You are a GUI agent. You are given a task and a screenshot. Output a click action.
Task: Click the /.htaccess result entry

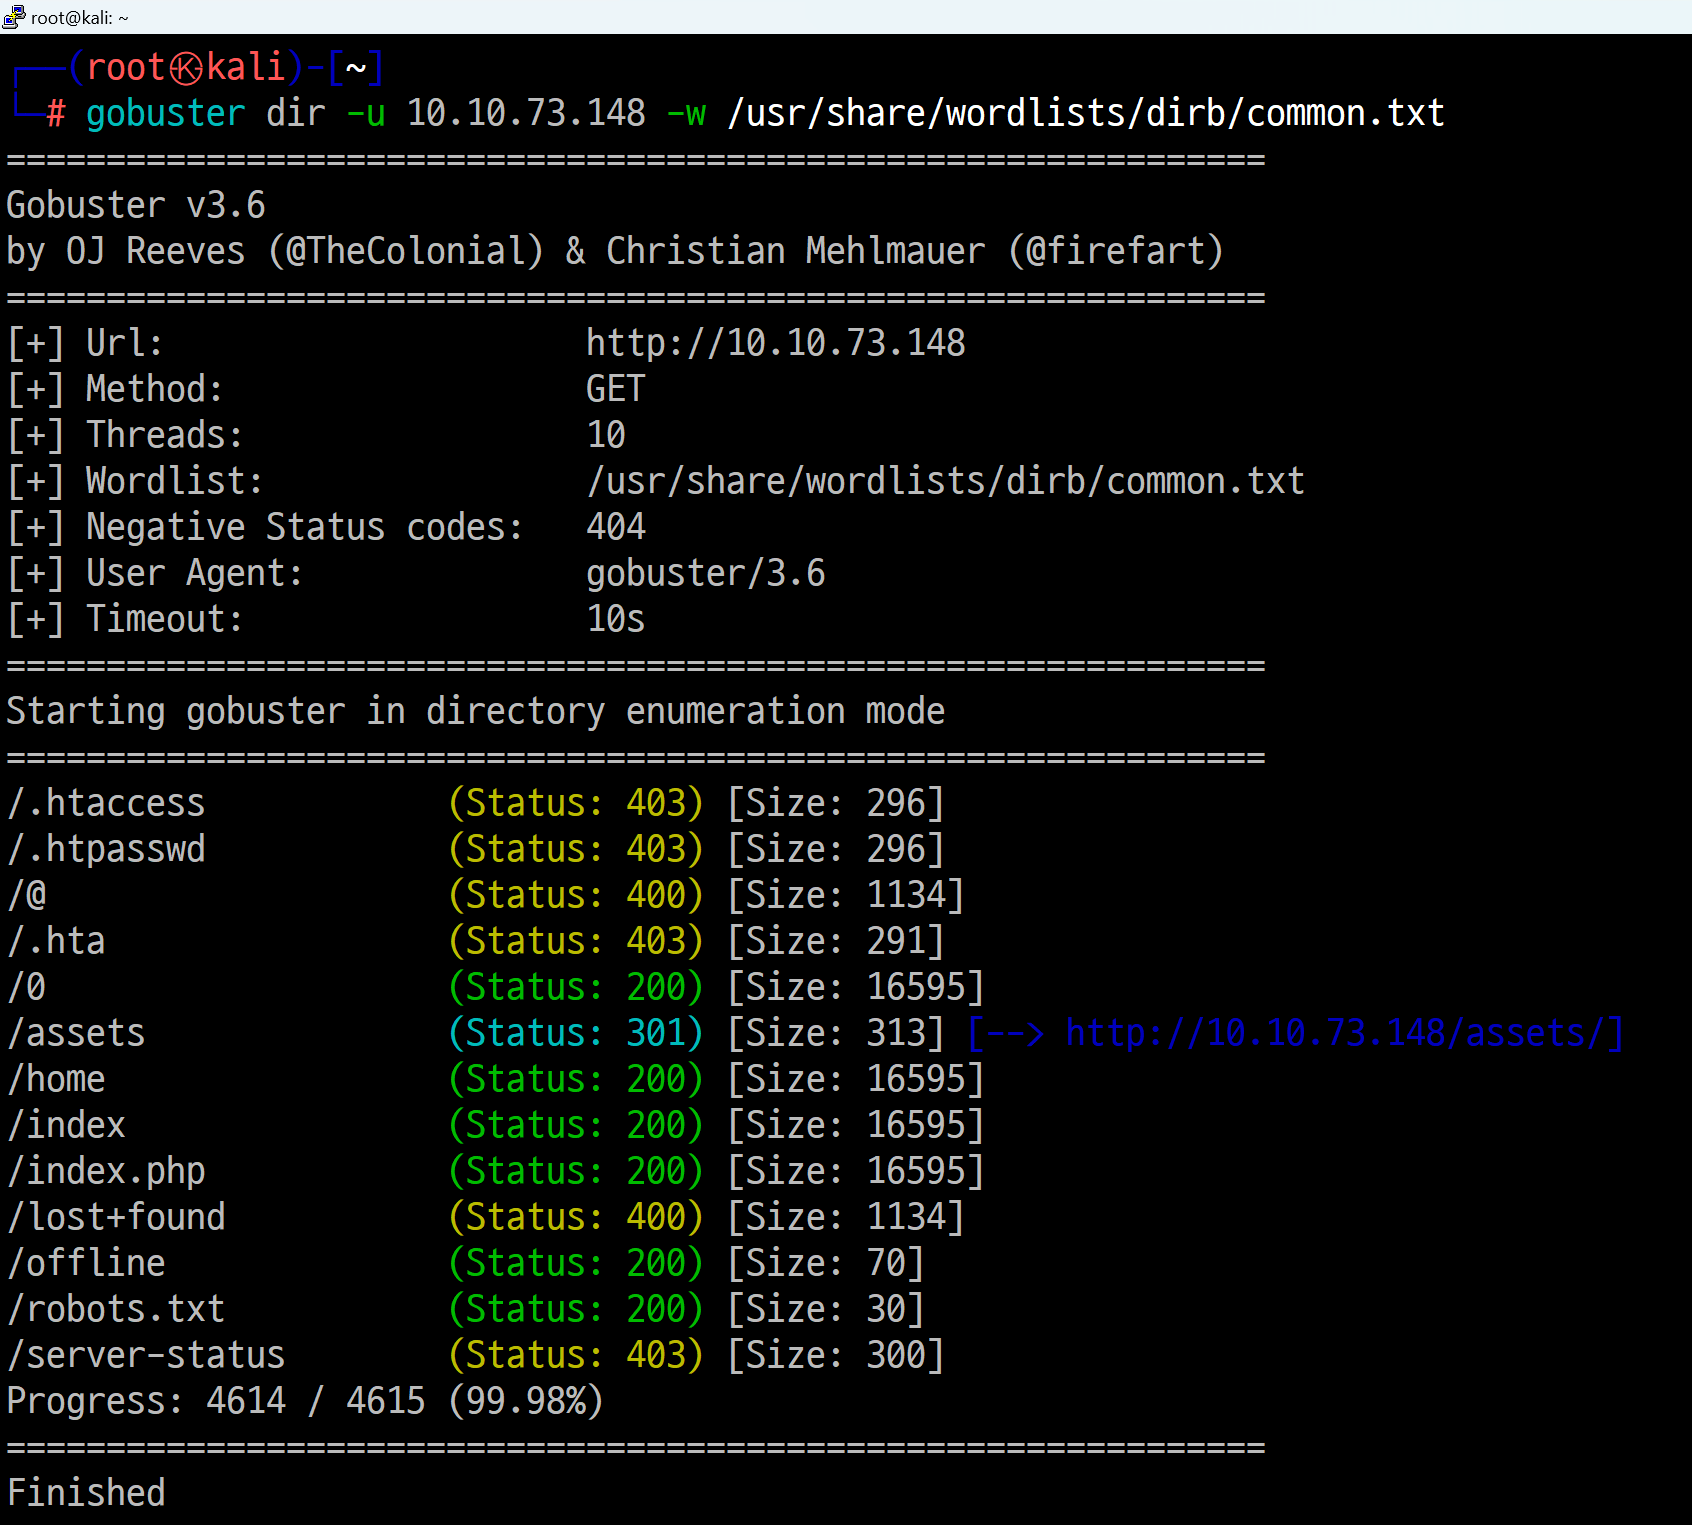[106, 803]
